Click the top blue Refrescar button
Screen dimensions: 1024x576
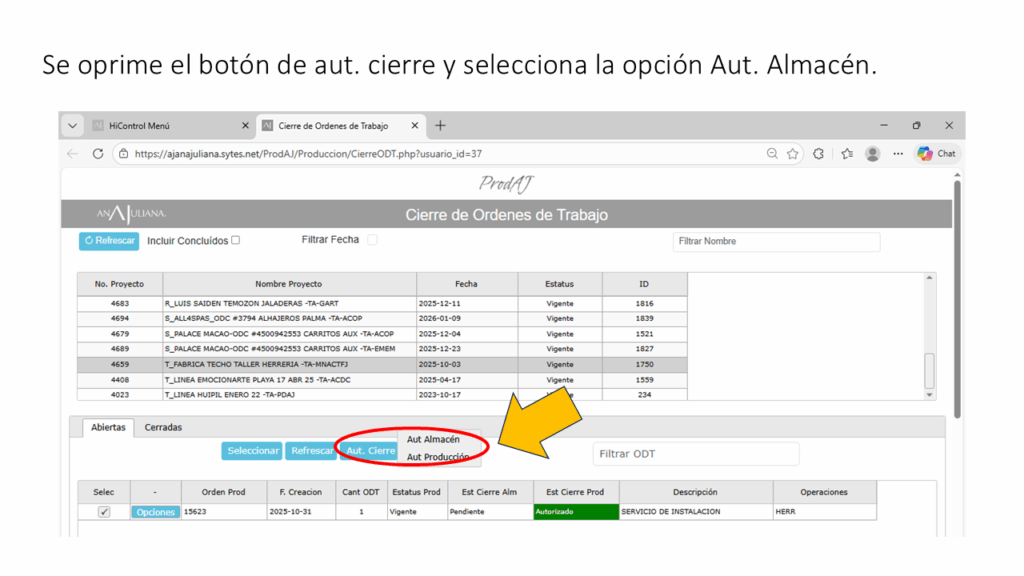click(x=109, y=241)
